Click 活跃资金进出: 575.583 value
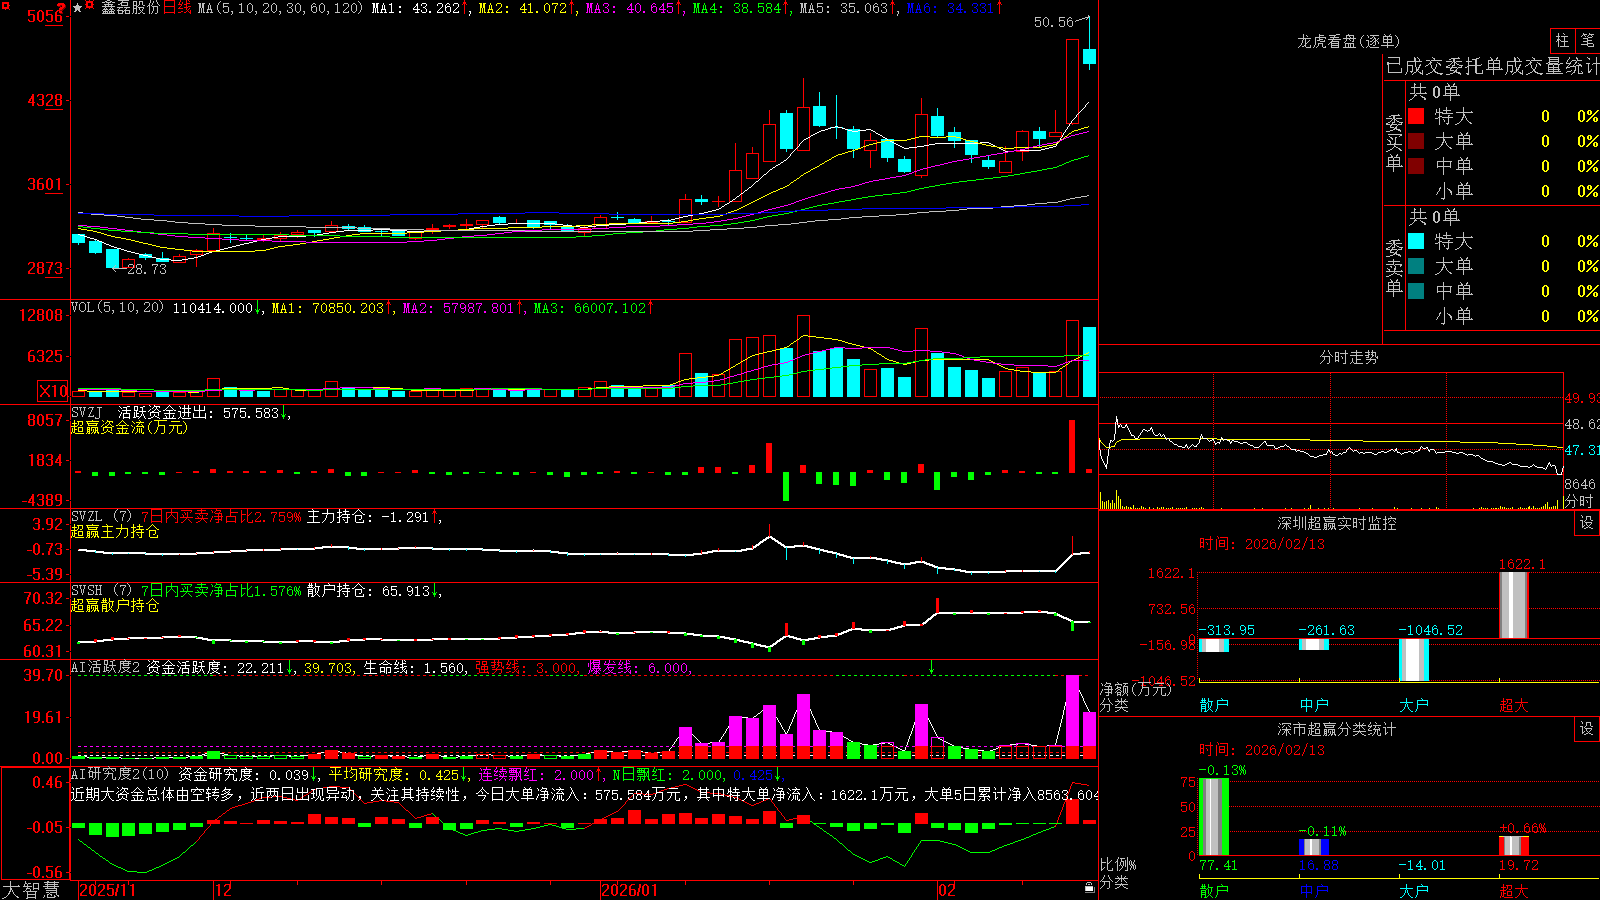Screen dimensions: 1600x900 pos(203,412)
